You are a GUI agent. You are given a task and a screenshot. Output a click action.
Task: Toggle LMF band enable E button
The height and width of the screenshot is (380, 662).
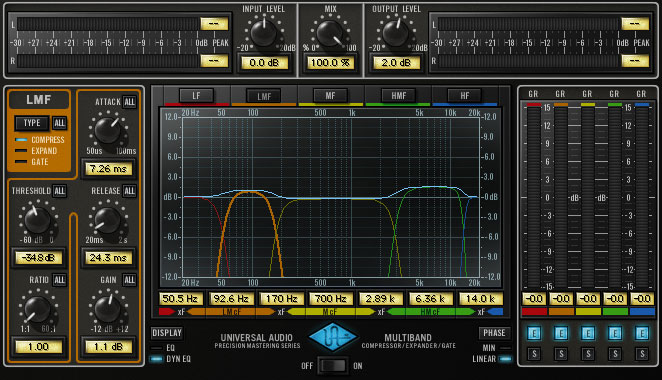click(561, 334)
